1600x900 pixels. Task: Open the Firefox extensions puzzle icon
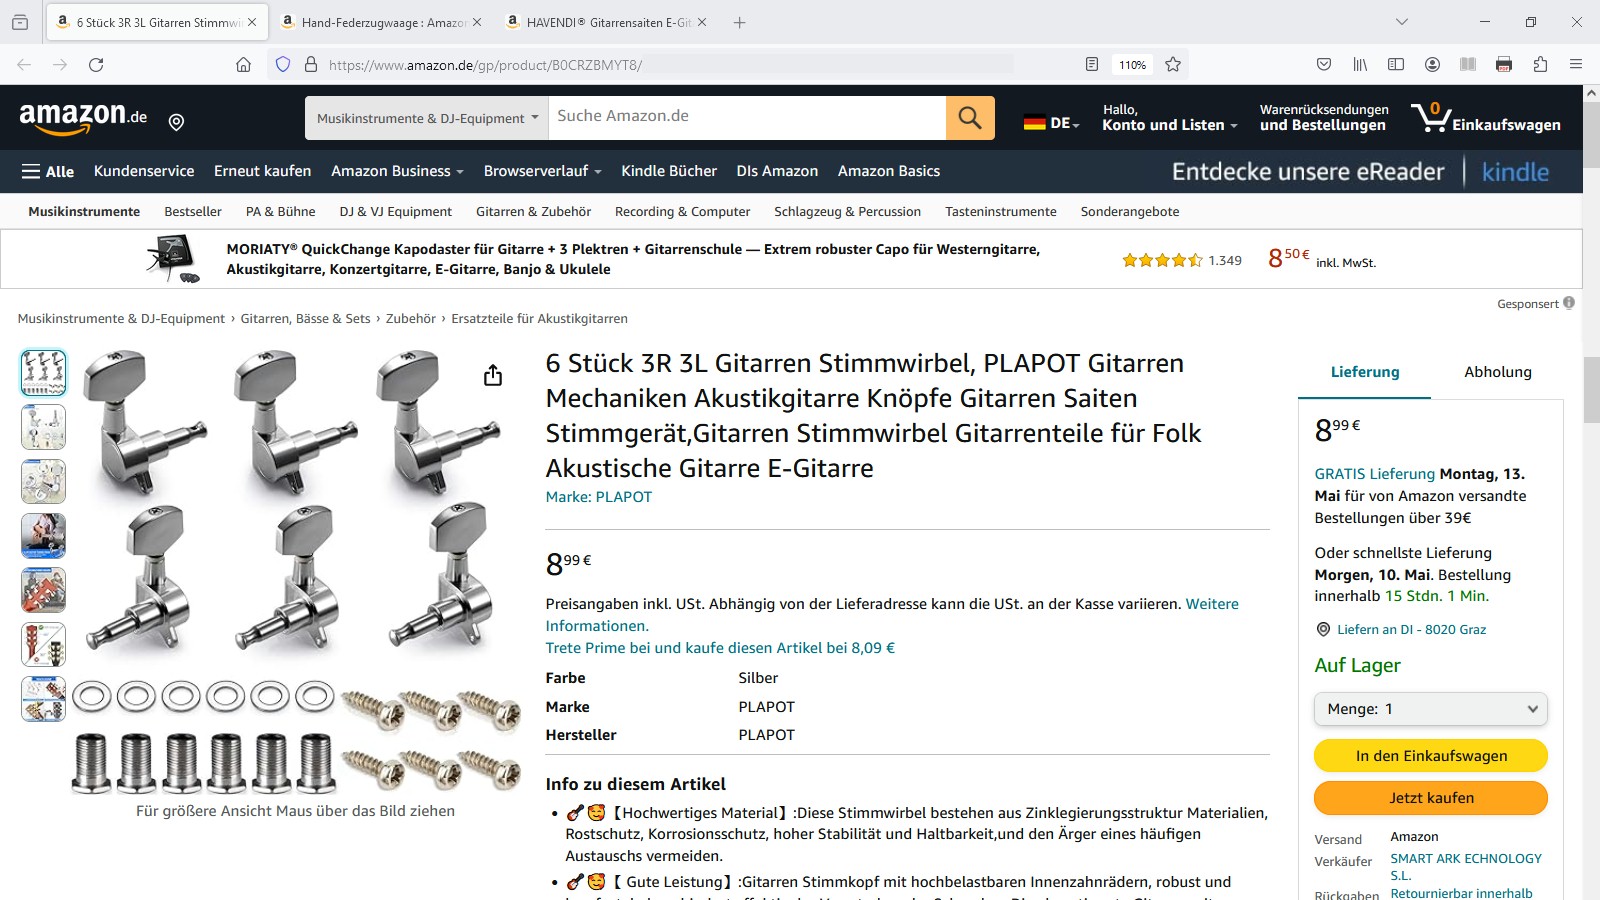pyautogui.click(x=1540, y=65)
